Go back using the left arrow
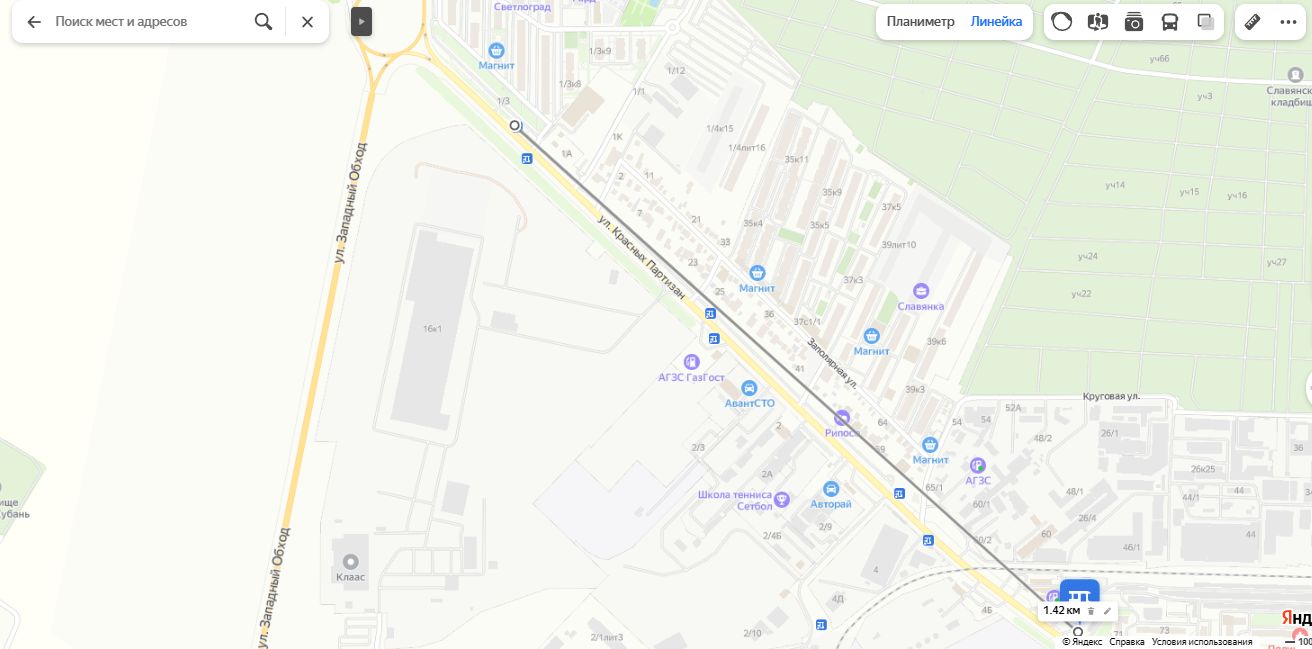Screen dimensions: 1312x649 click(x=34, y=22)
